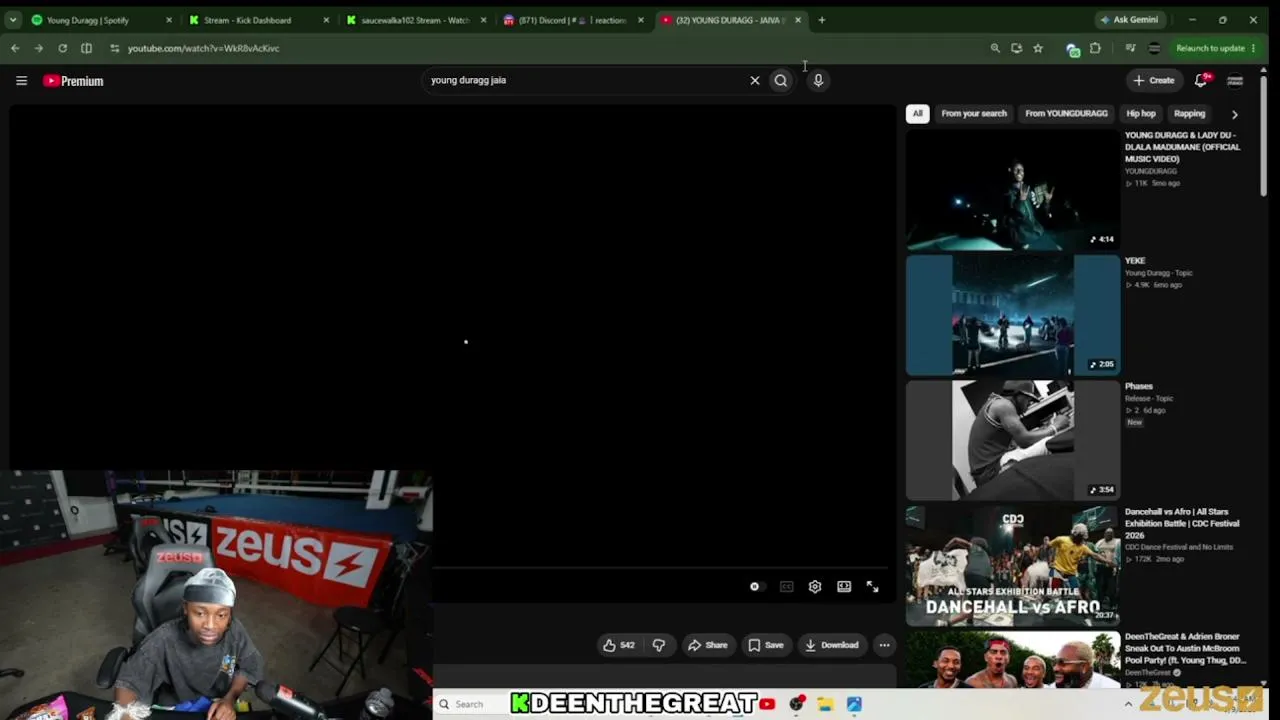Open the Chrome profile avatar
This screenshot has height=720, width=1280.
1154,48
